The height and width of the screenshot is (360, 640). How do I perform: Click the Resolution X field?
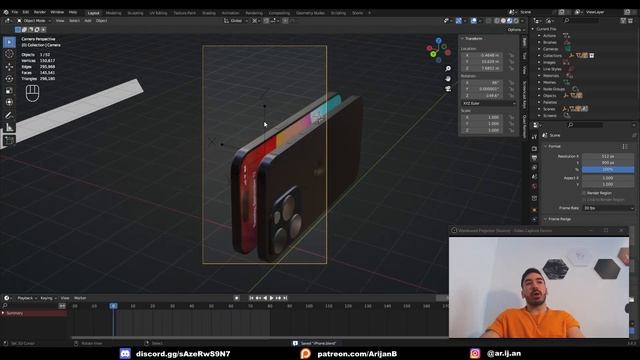click(608, 156)
